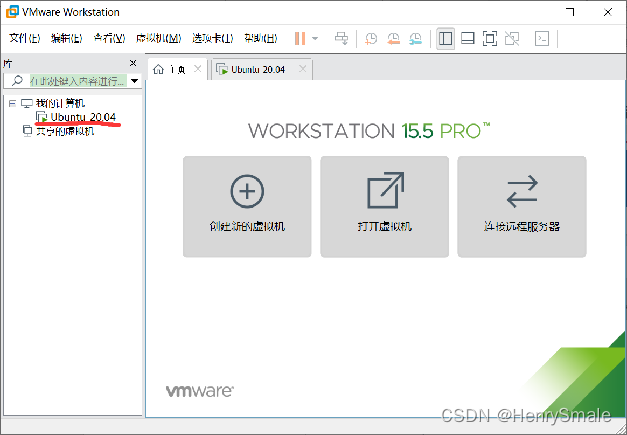
Task: Toggle the library sidebar view icon
Action: click(x=445, y=38)
